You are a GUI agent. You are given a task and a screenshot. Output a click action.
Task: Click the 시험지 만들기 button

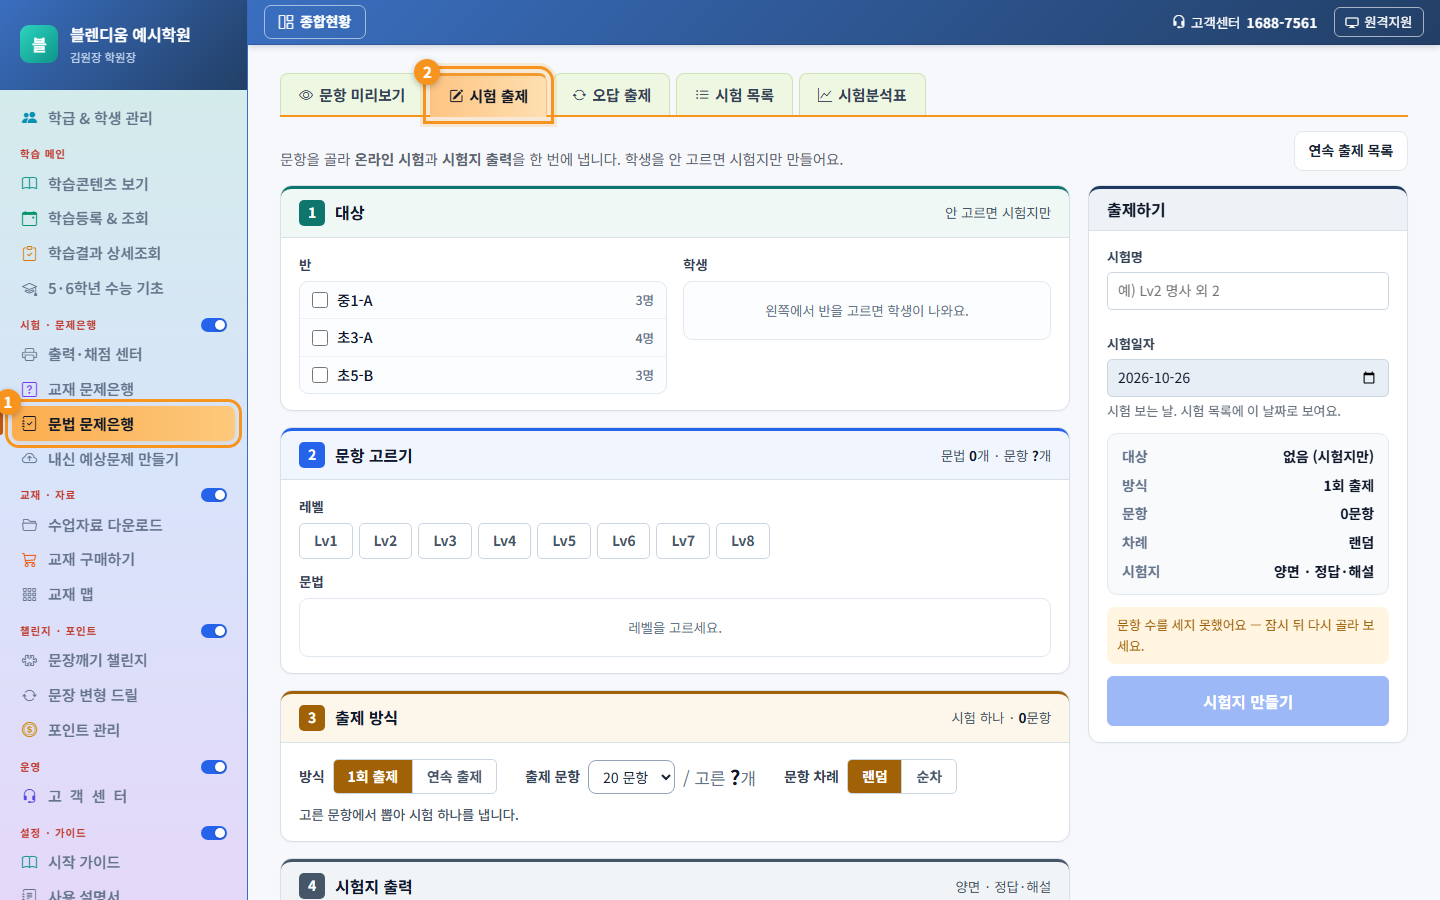(1248, 701)
